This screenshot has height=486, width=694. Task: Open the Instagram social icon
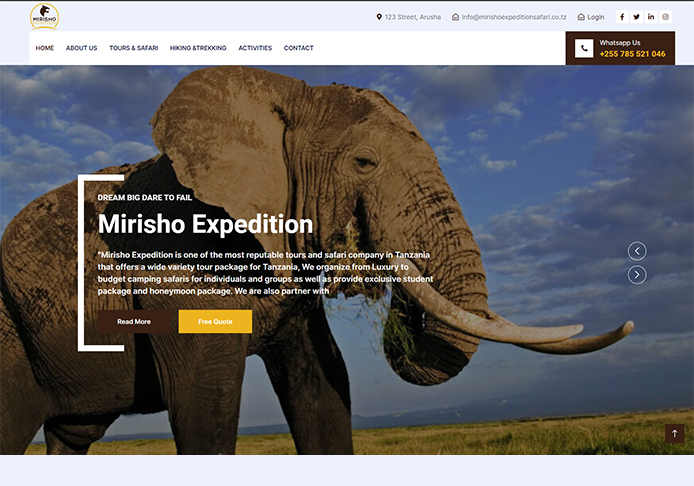pyautogui.click(x=665, y=17)
